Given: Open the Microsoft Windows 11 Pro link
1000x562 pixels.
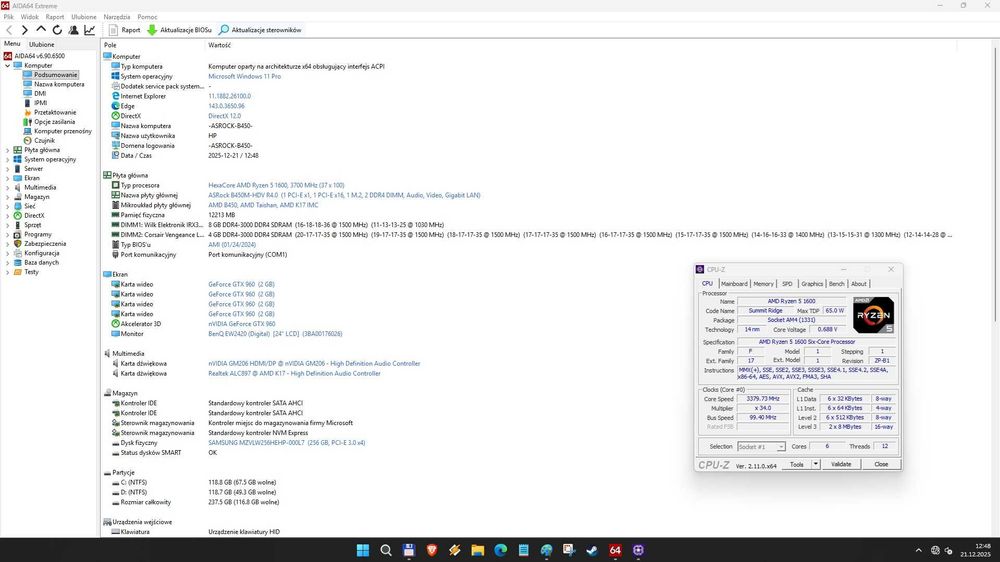Looking at the screenshot, I should coord(244,76).
